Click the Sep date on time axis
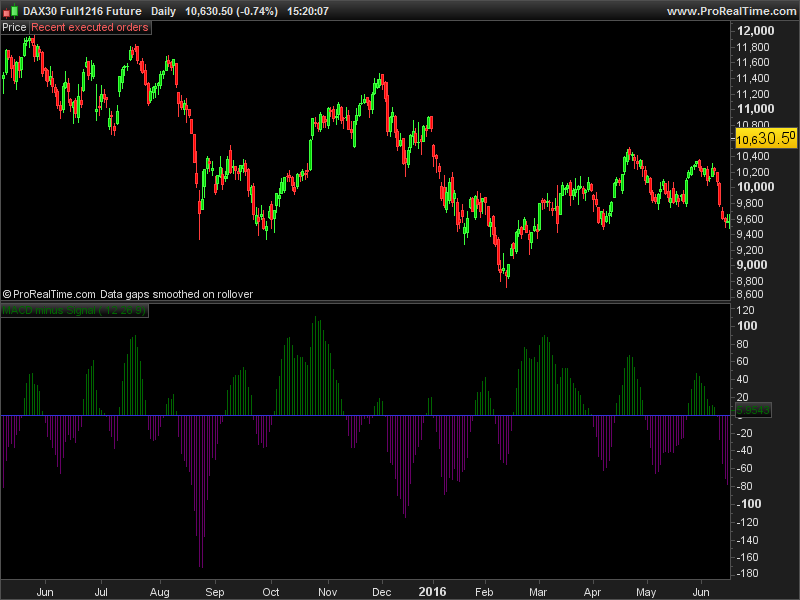The width and height of the screenshot is (800, 600). [215, 592]
